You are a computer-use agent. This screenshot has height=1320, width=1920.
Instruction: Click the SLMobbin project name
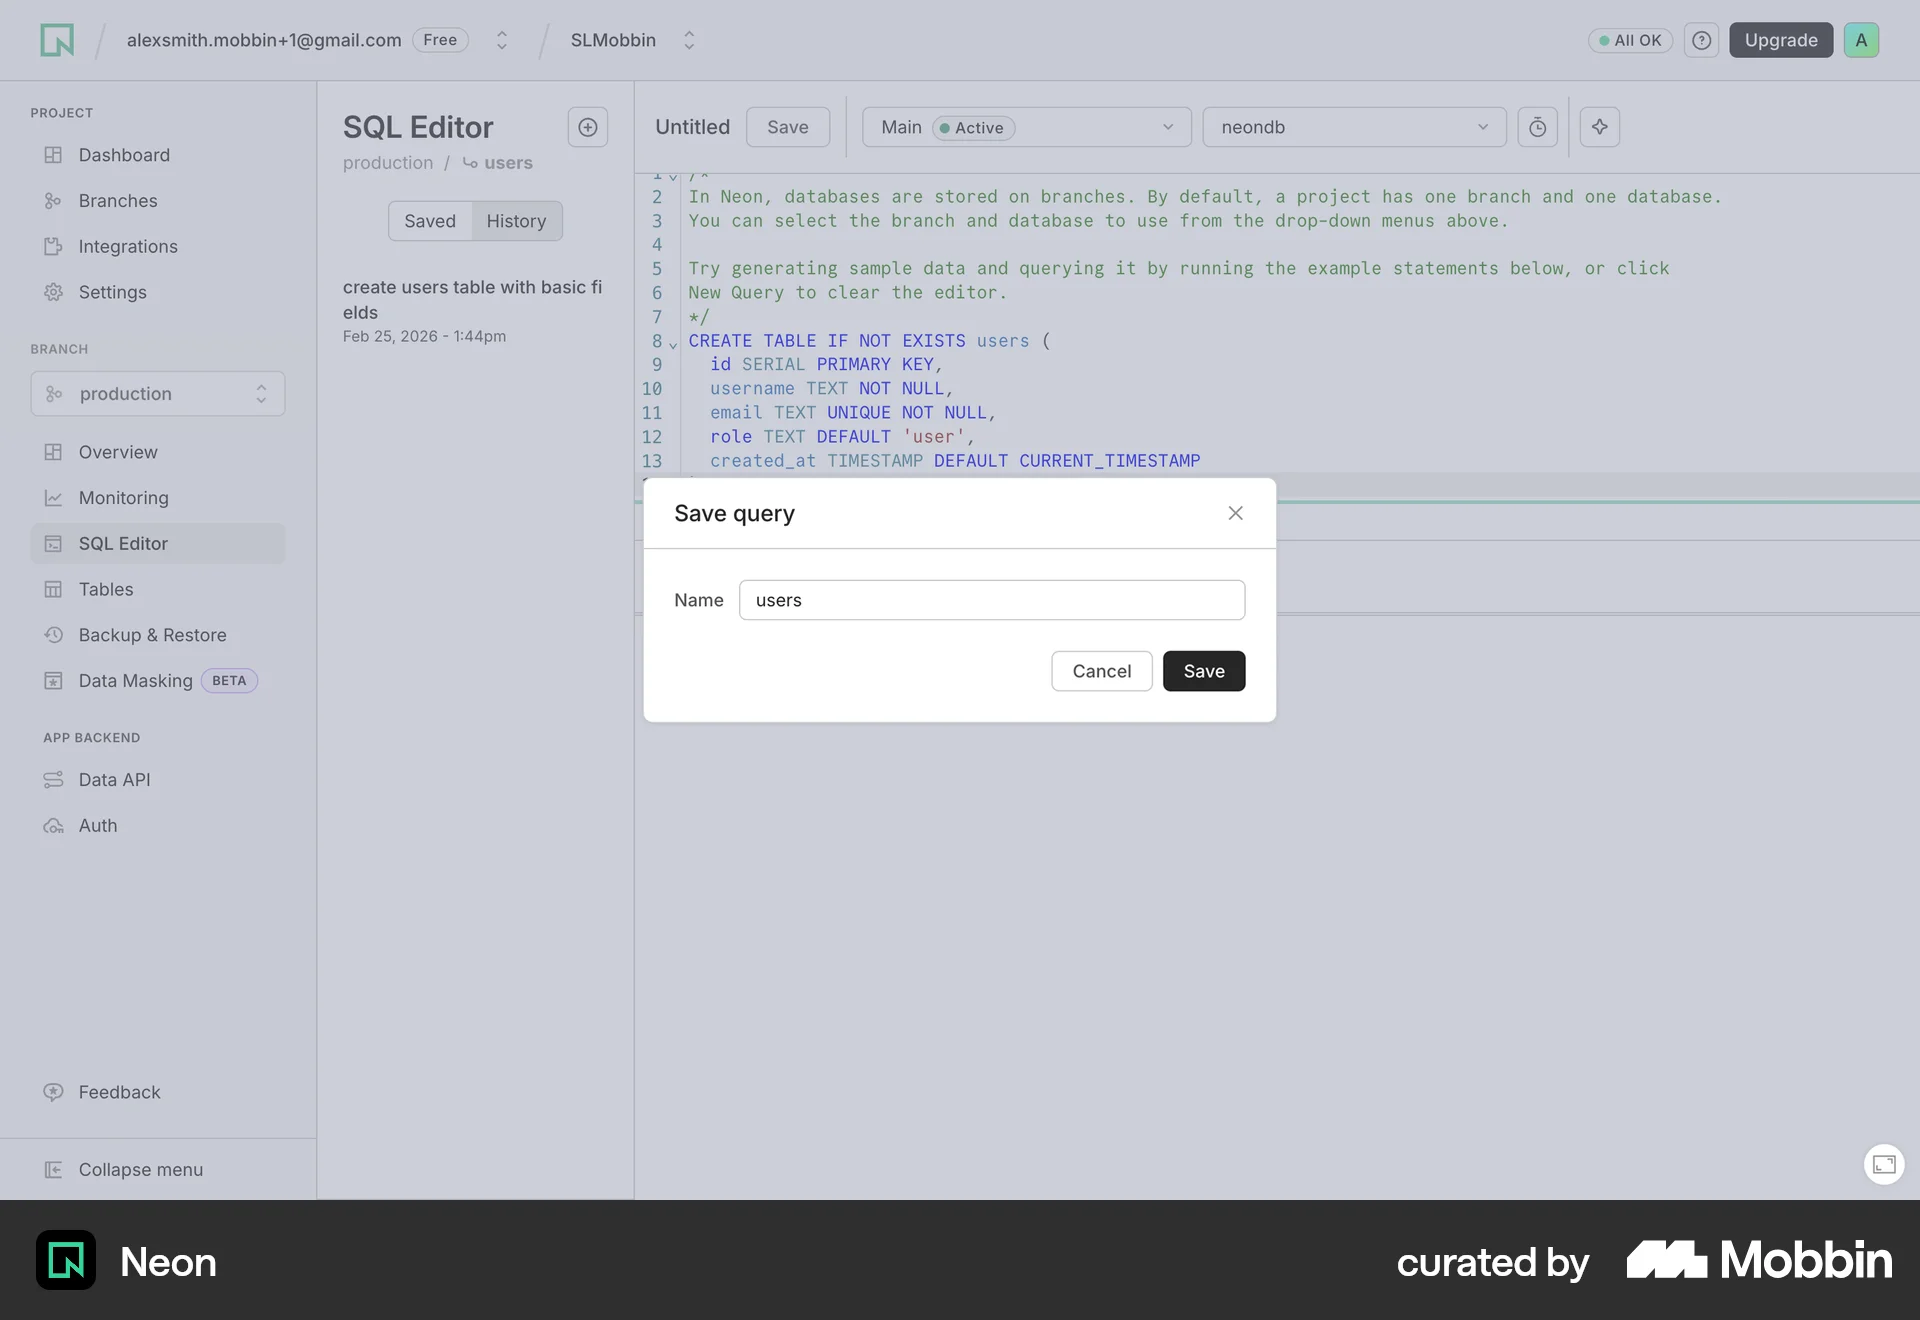[x=613, y=40]
